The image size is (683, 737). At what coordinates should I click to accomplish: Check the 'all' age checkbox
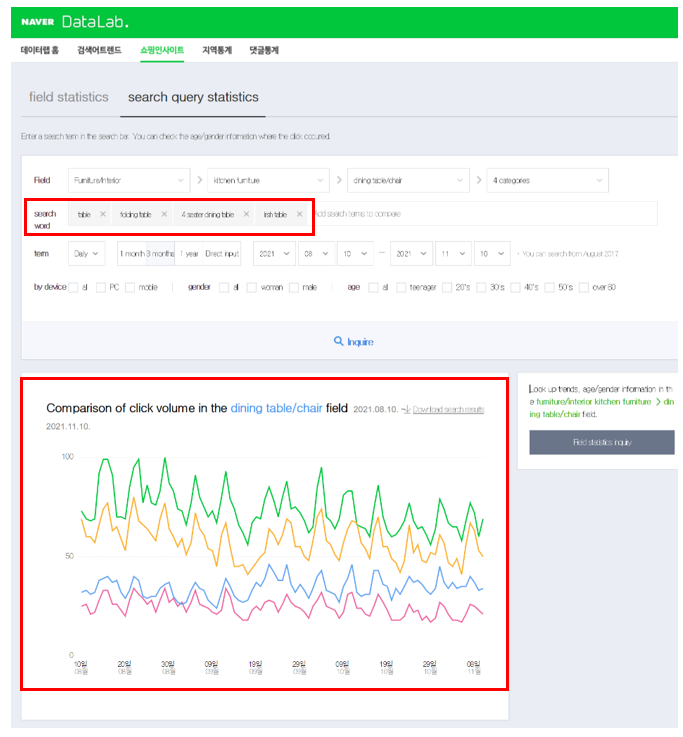pos(373,288)
